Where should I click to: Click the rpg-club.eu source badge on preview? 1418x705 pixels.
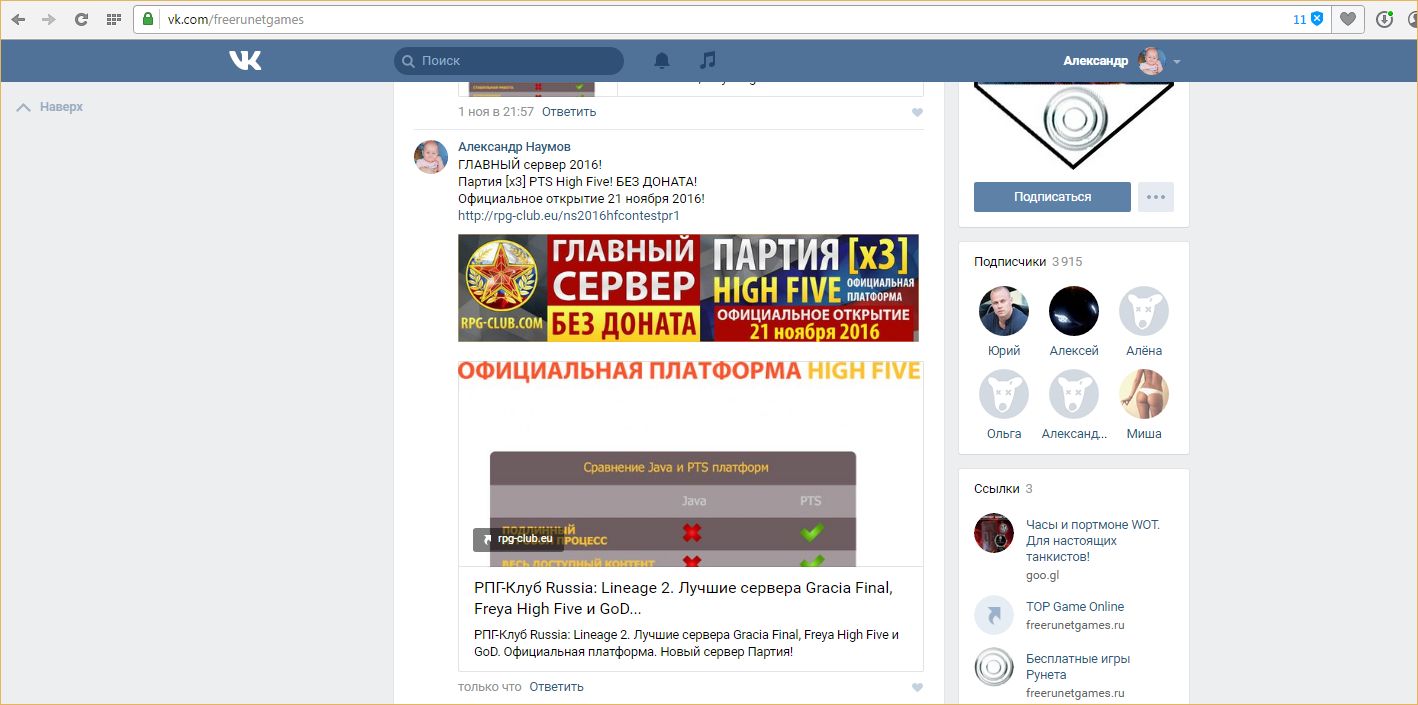pyautogui.click(x=518, y=539)
